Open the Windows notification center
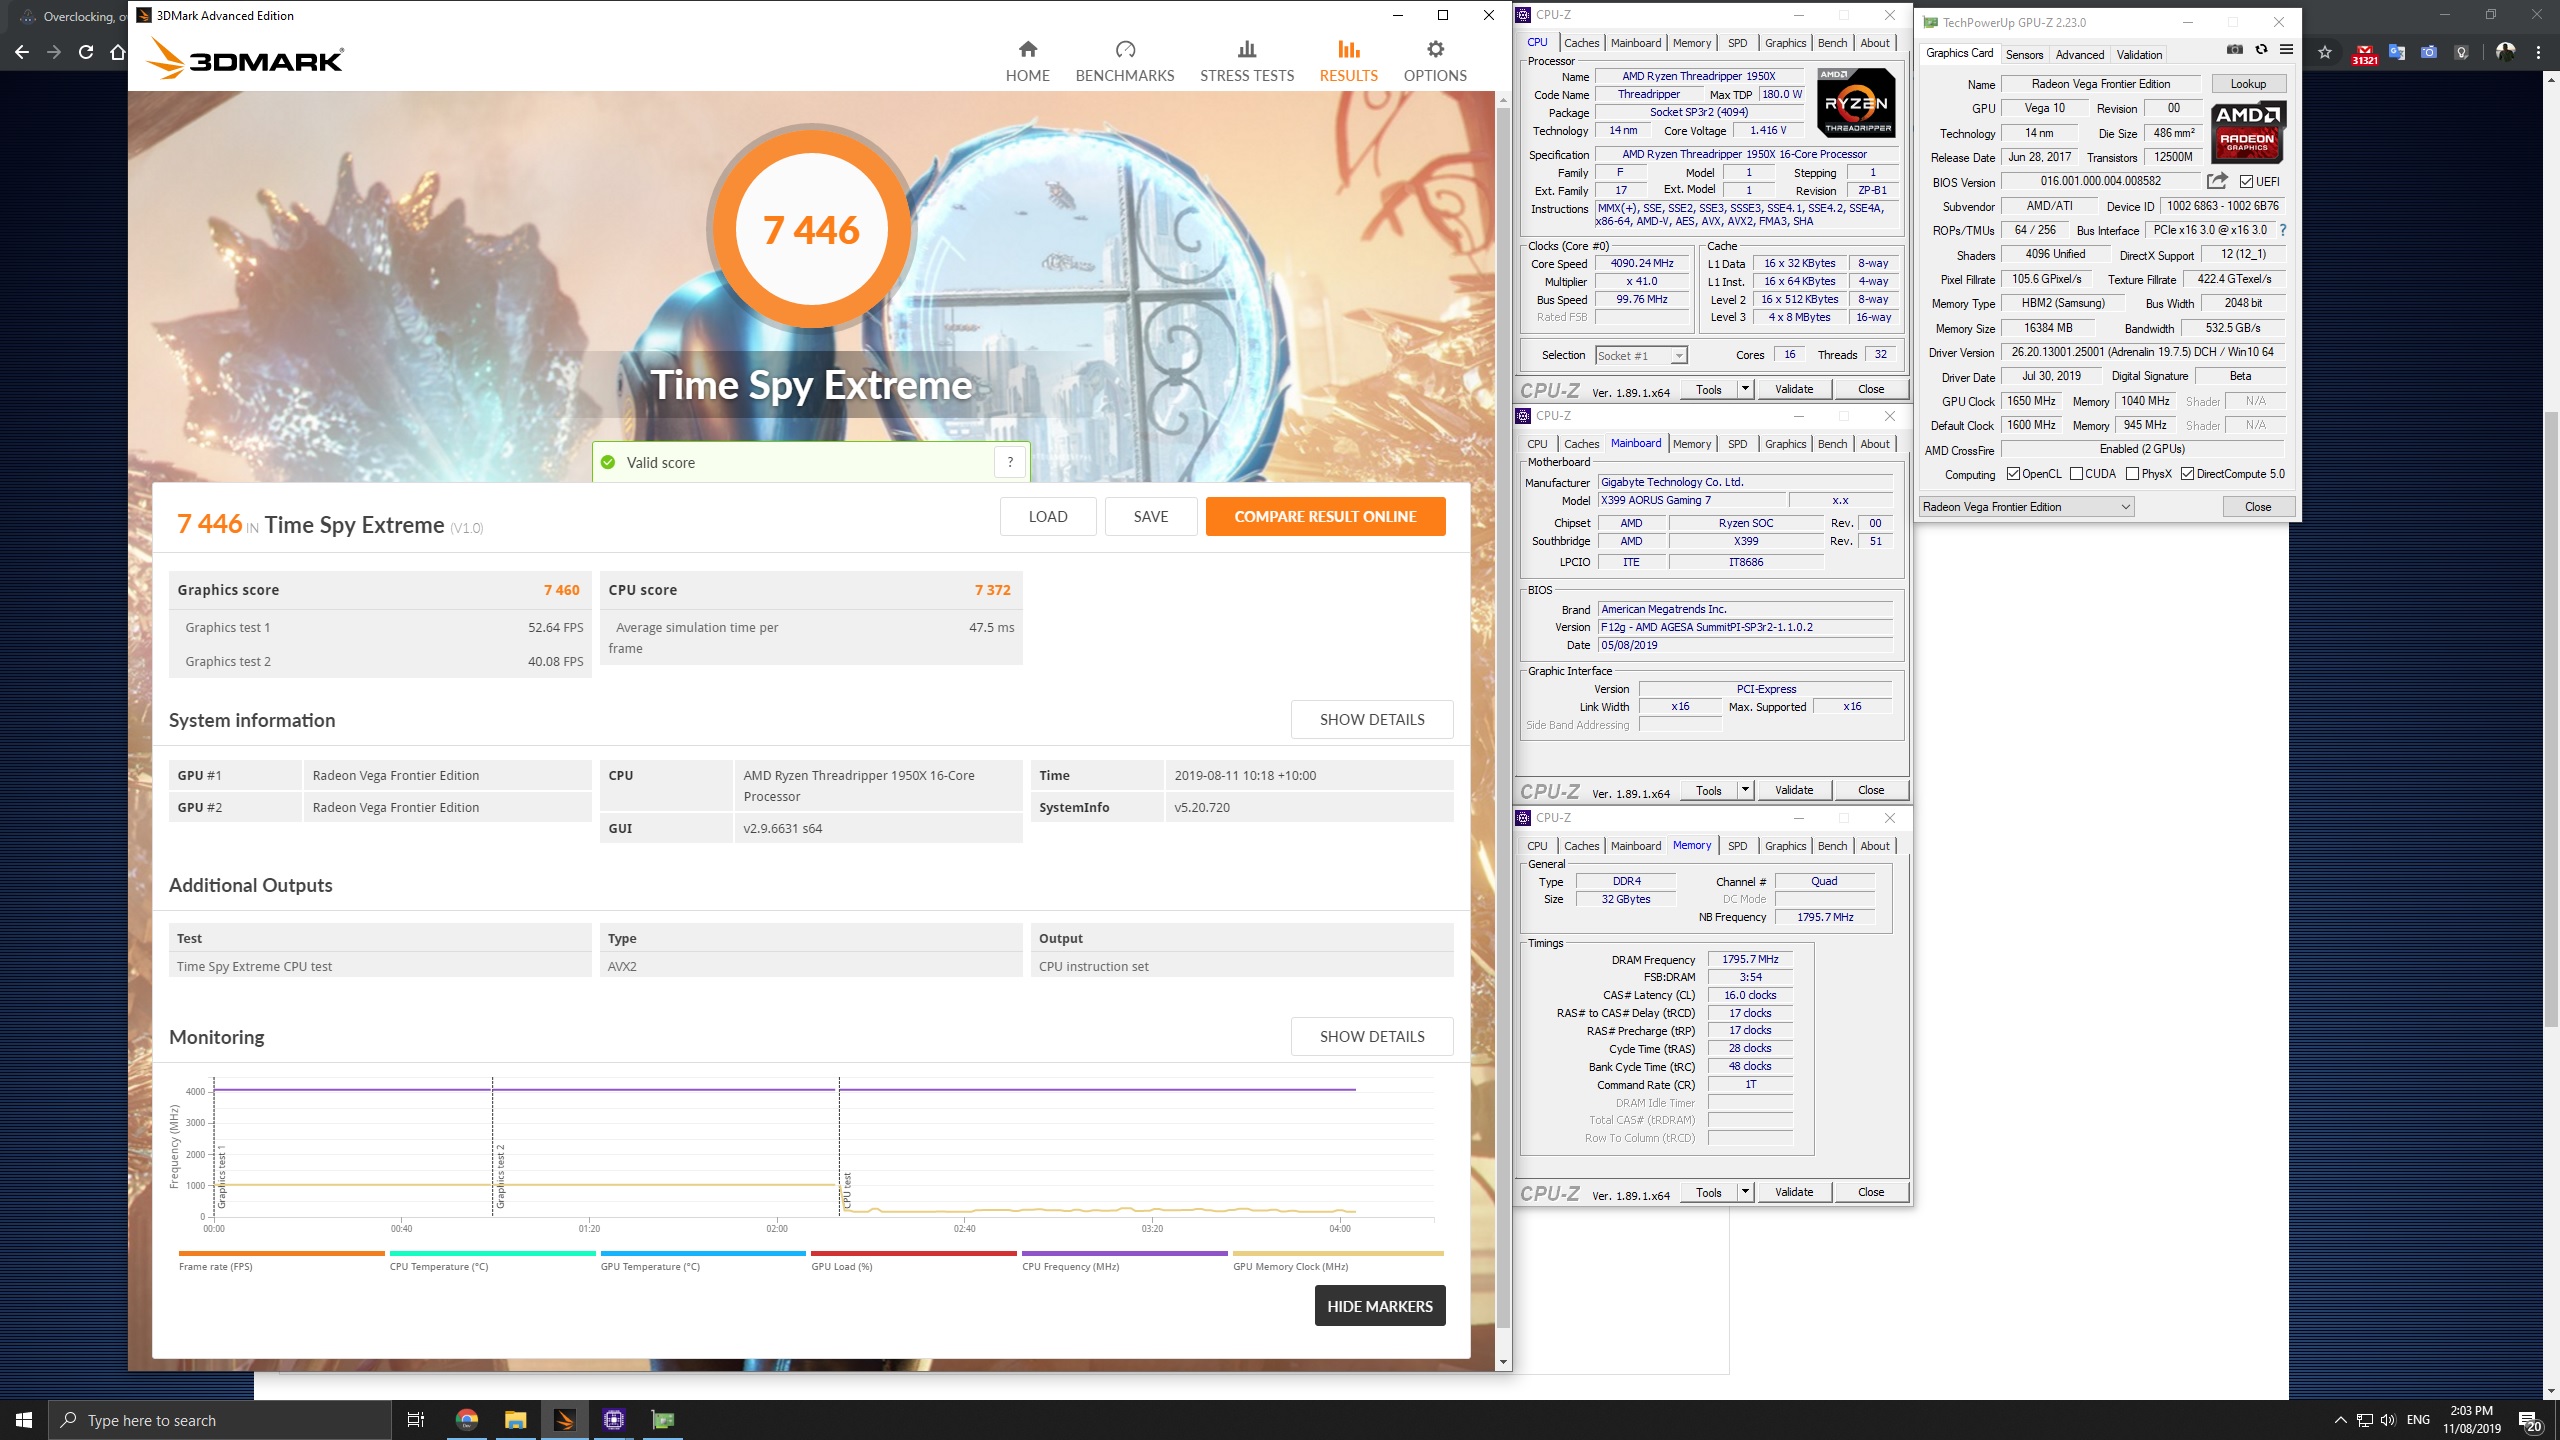Screen dimensions: 2560x1440 pyautogui.click(x=2531, y=1420)
